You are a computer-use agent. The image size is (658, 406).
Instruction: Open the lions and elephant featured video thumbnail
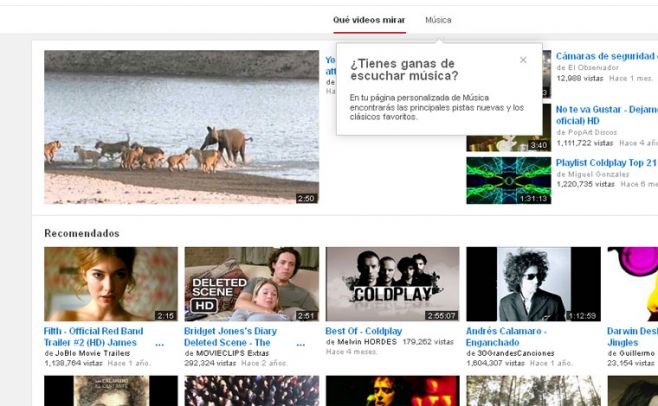[x=181, y=127]
